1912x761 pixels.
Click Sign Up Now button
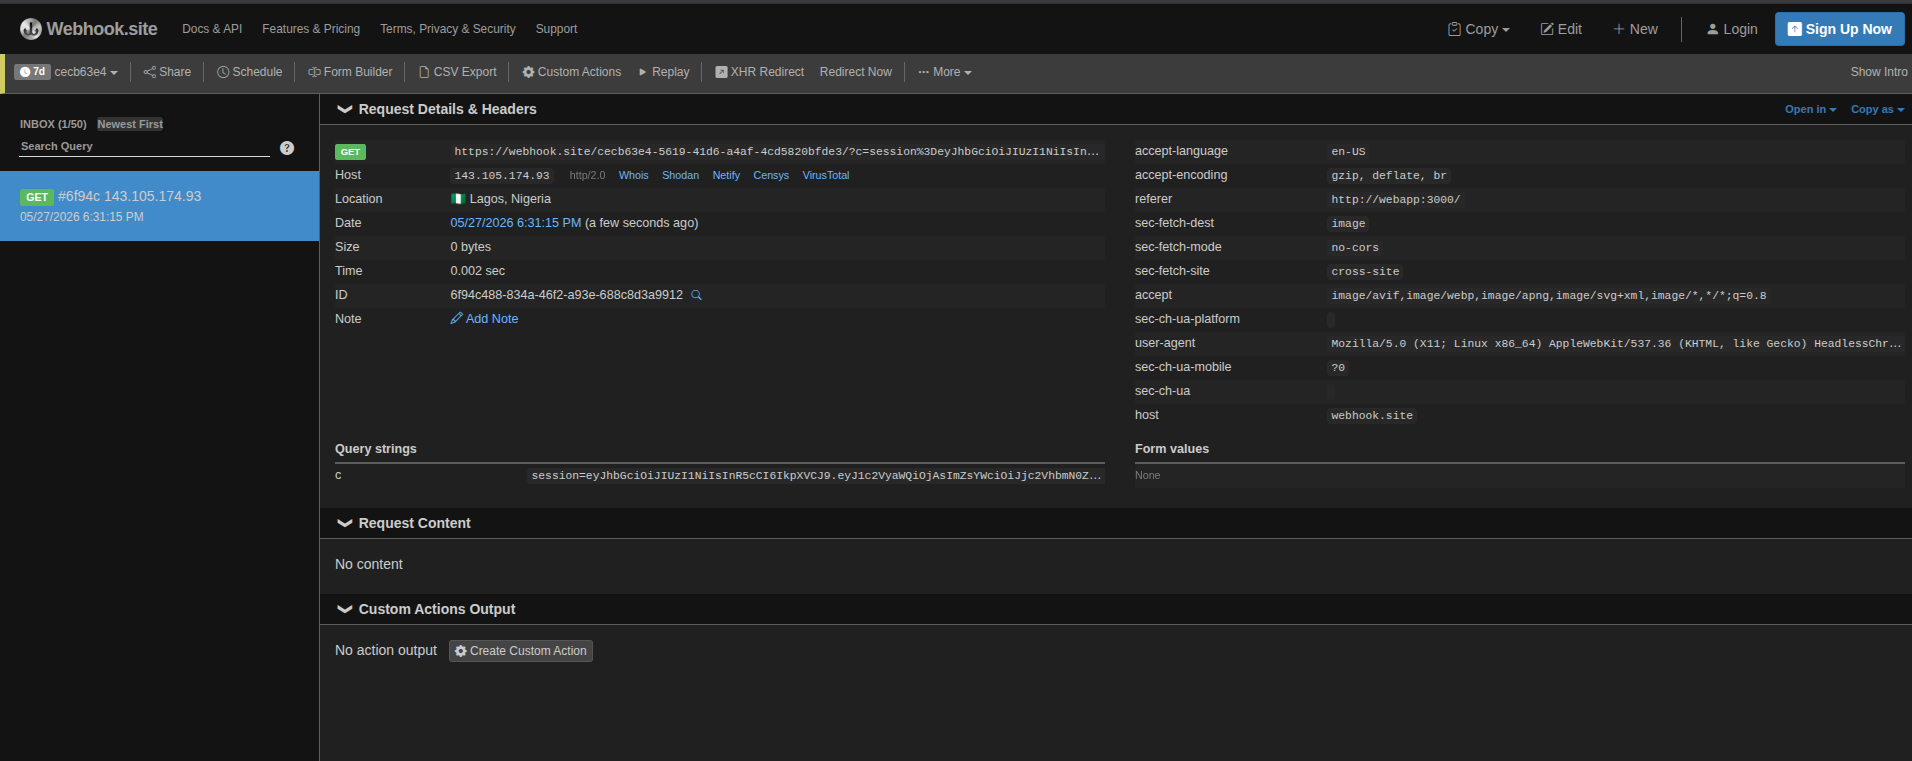[x=1840, y=29]
